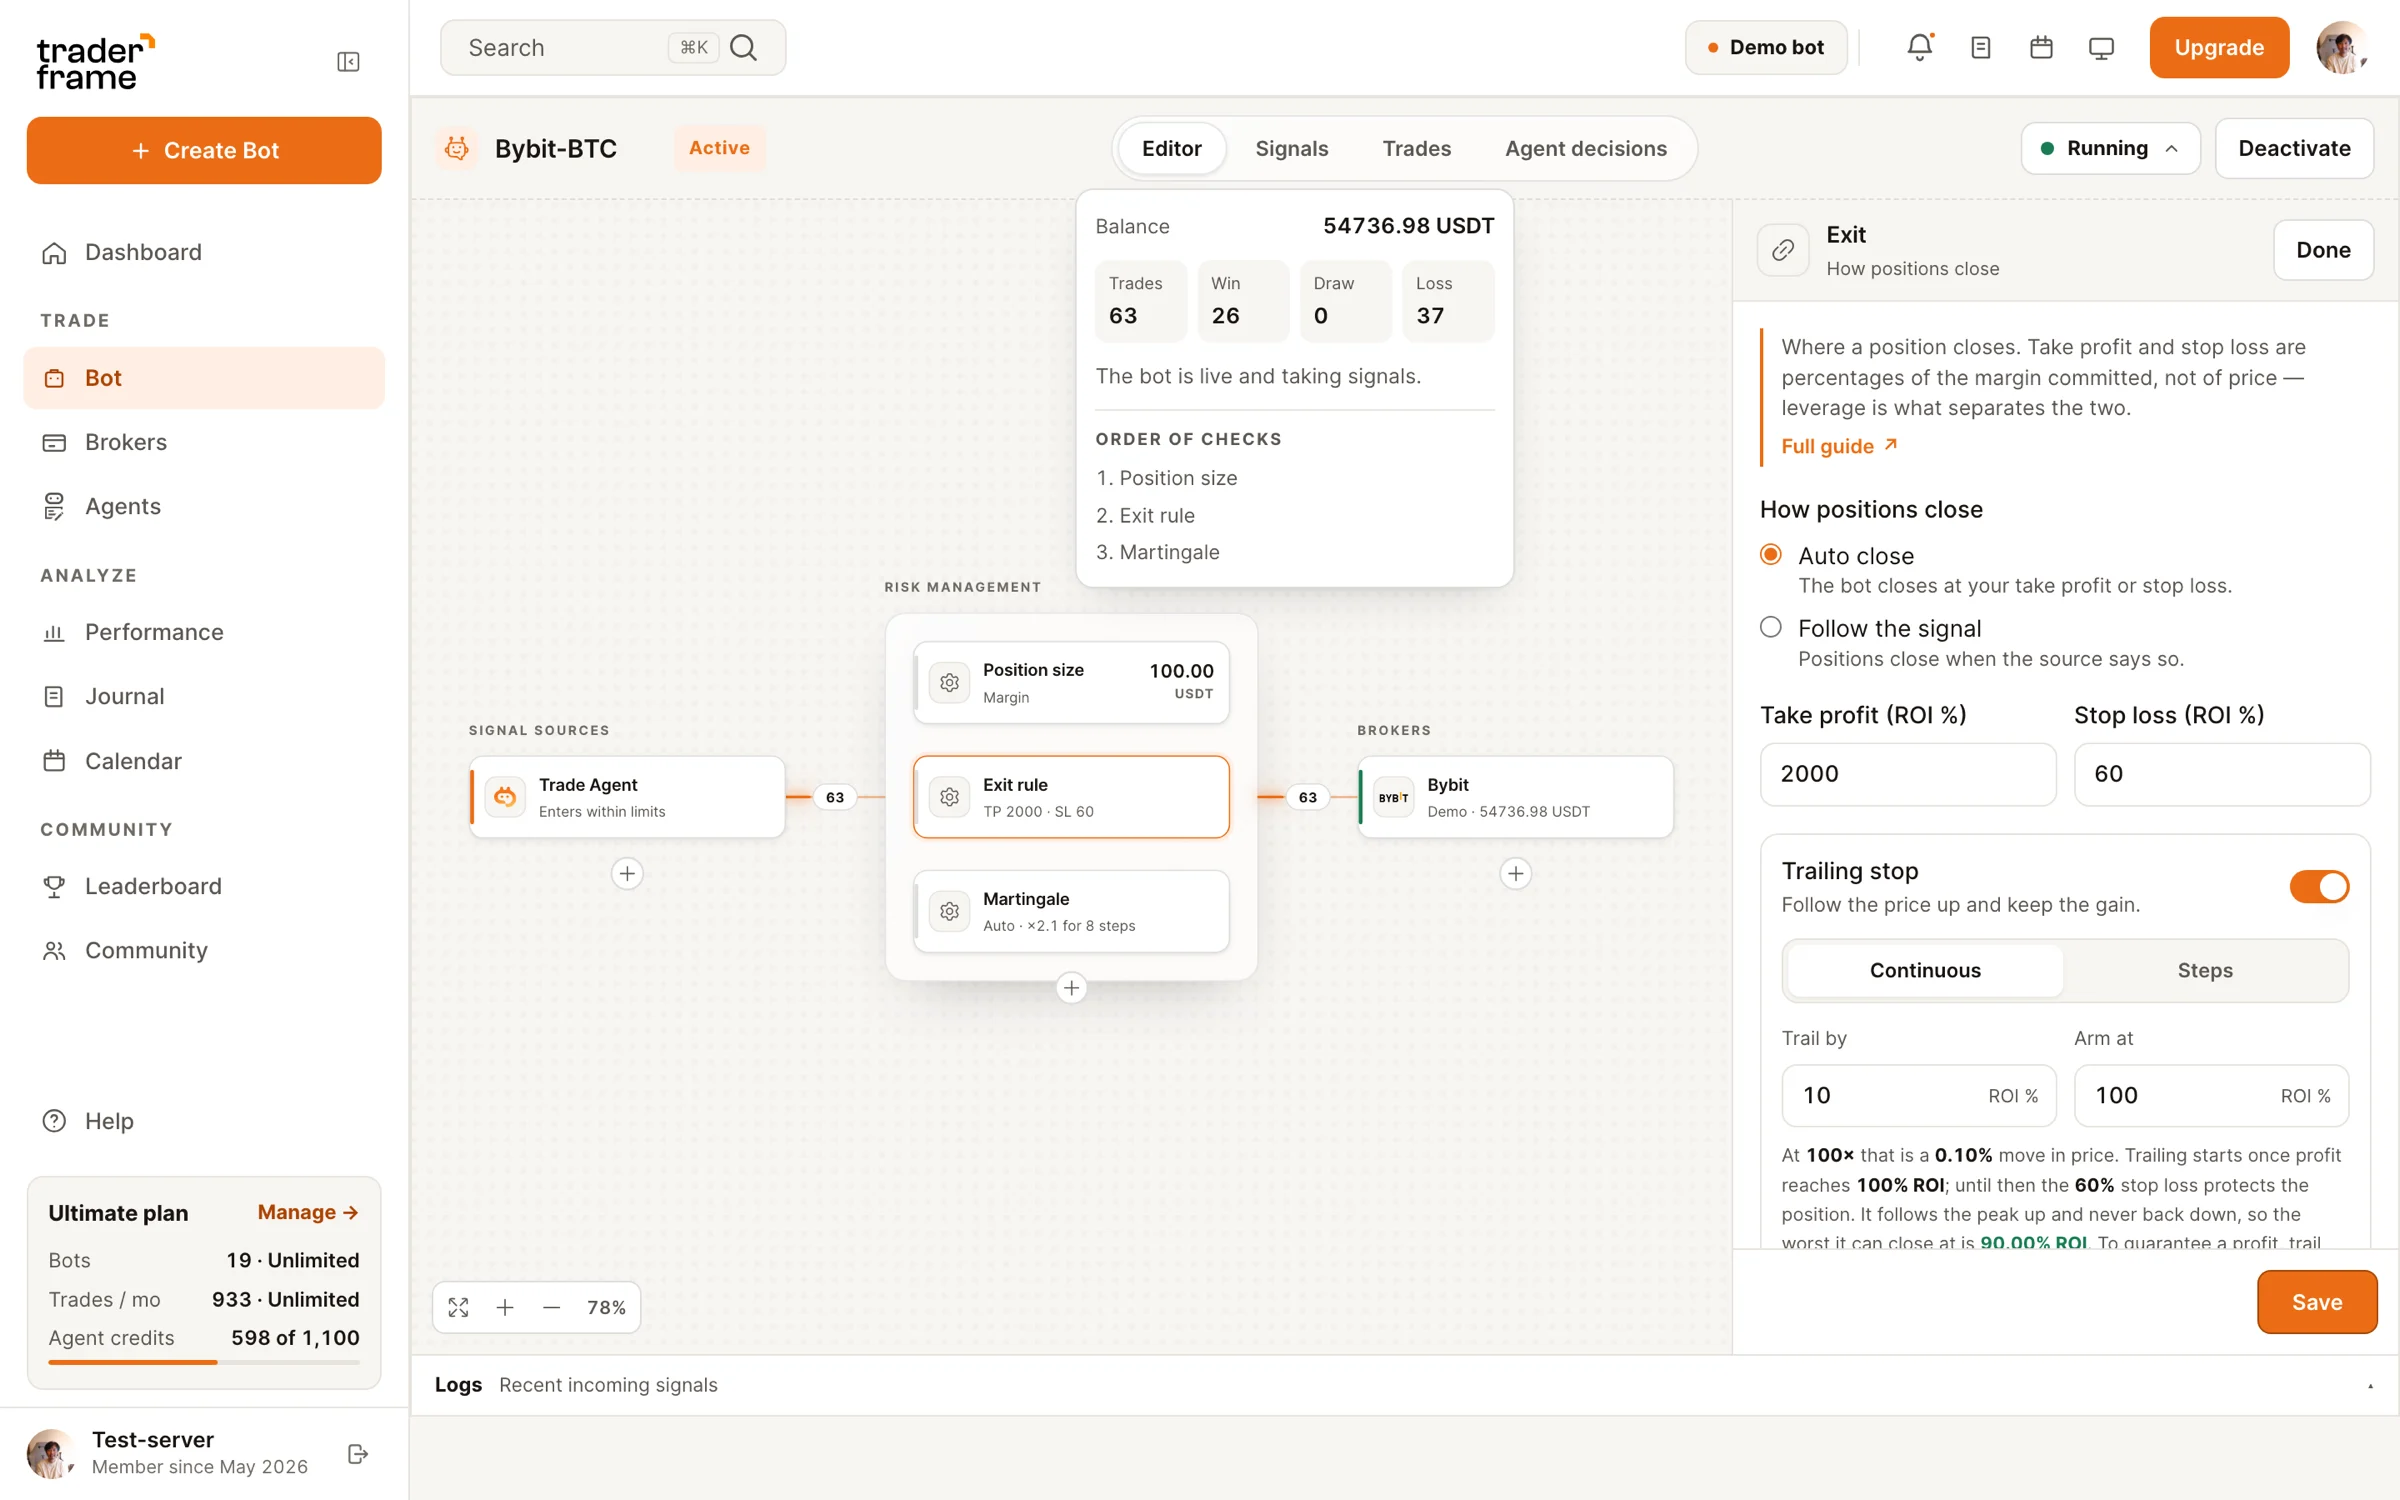Open the calendar icon in top bar

tap(2041, 47)
